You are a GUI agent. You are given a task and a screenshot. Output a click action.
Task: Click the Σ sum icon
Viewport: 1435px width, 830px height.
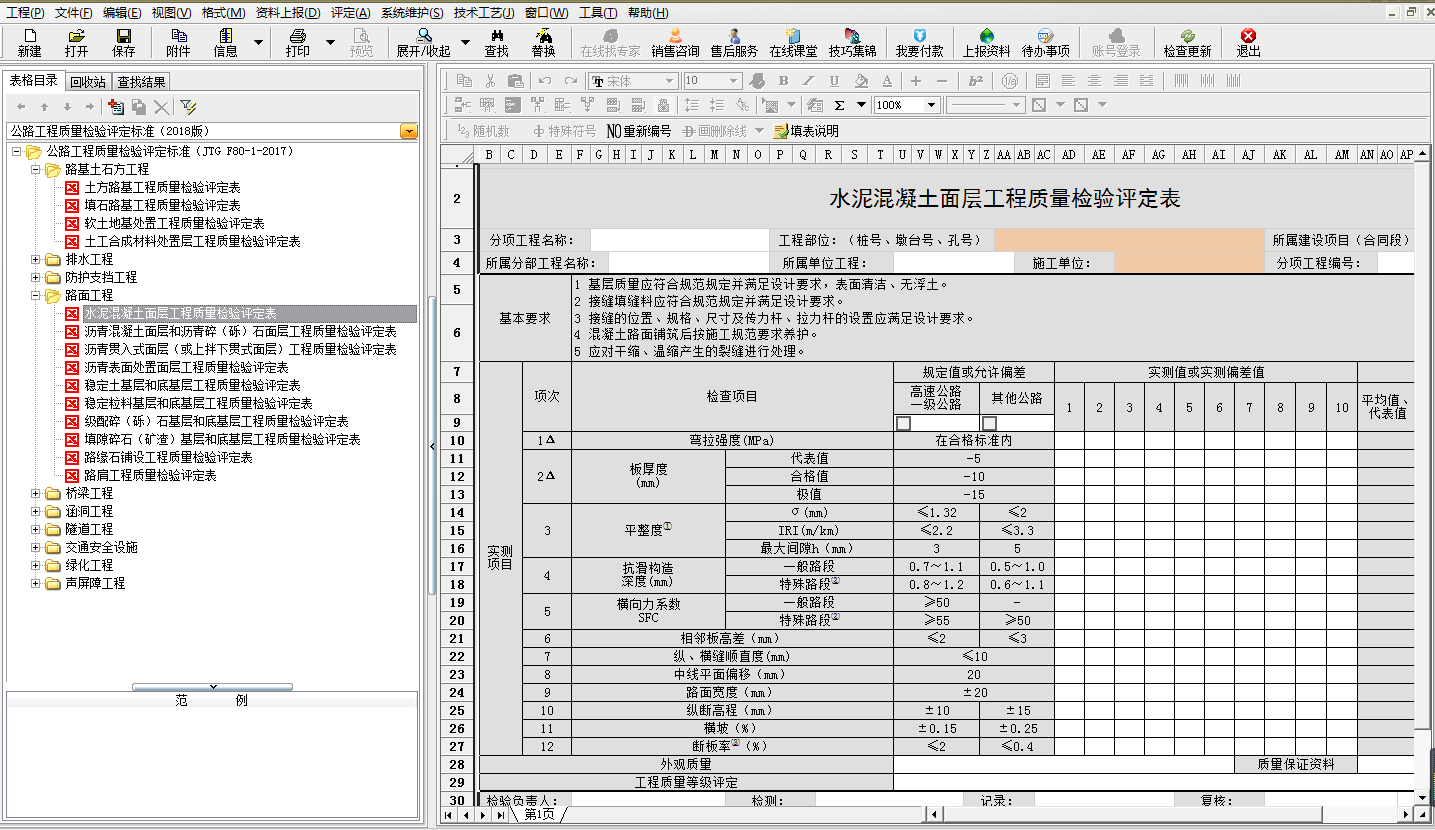[839, 105]
